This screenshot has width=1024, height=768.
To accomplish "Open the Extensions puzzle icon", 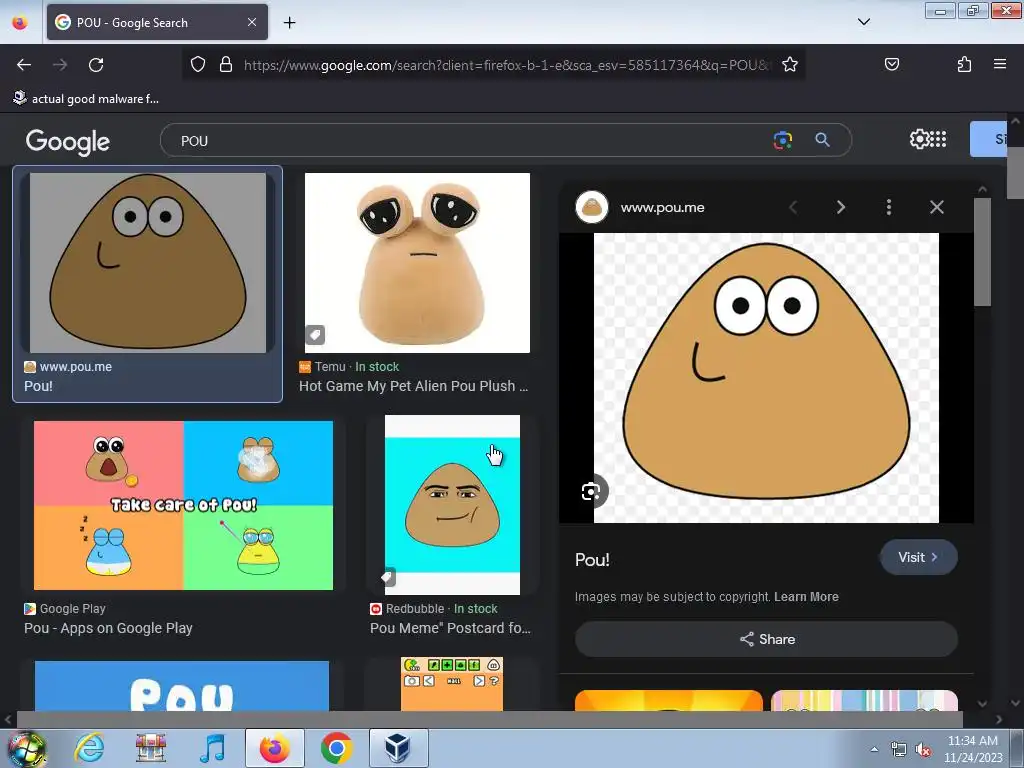I will tap(964, 64).
